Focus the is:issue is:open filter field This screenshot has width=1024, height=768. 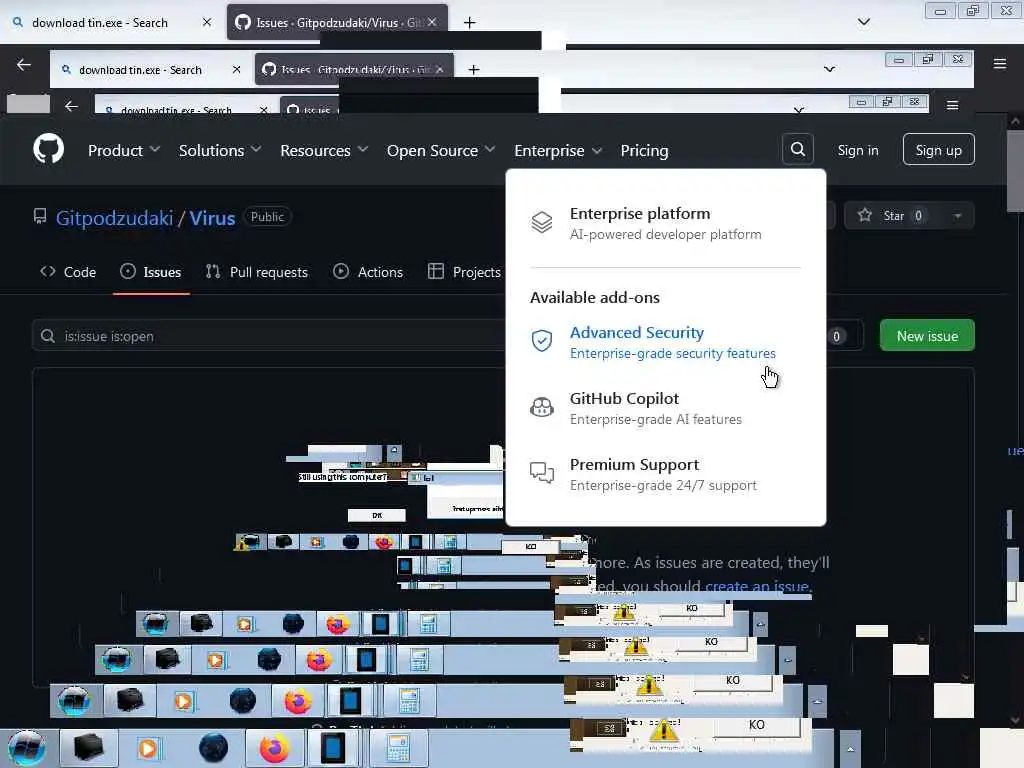coord(268,336)
